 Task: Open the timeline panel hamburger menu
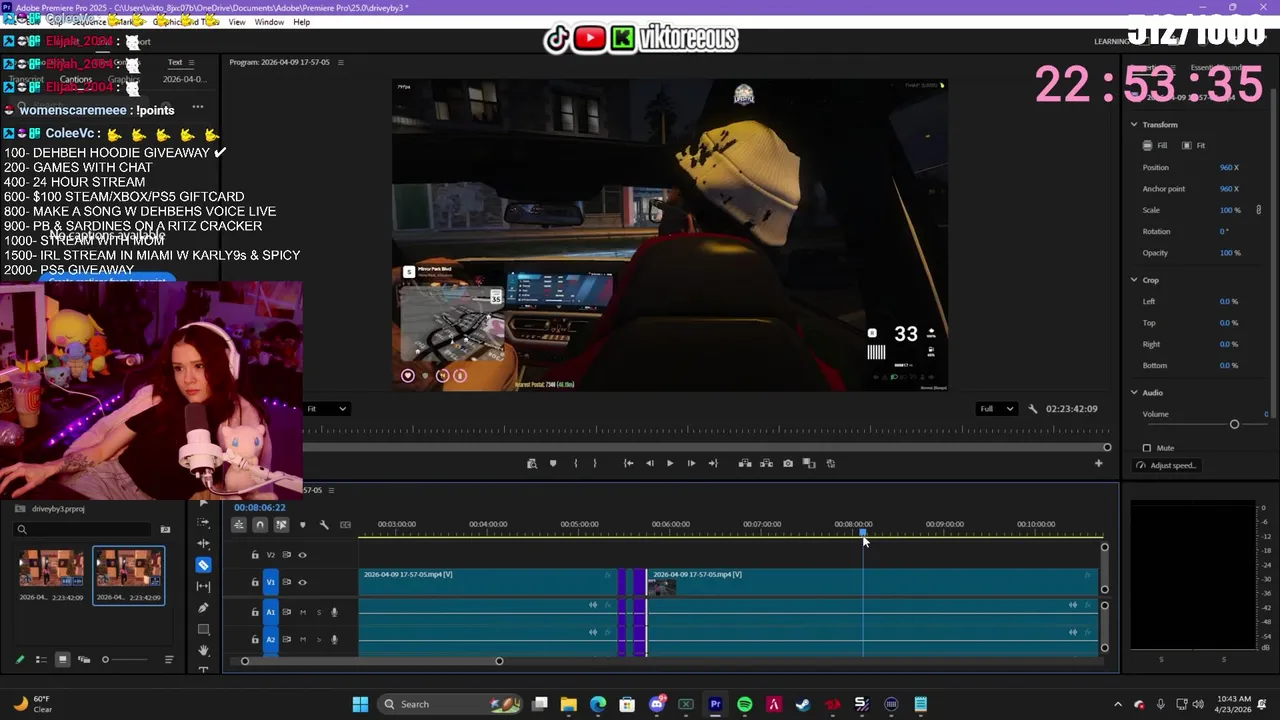(x=331, y=490)
